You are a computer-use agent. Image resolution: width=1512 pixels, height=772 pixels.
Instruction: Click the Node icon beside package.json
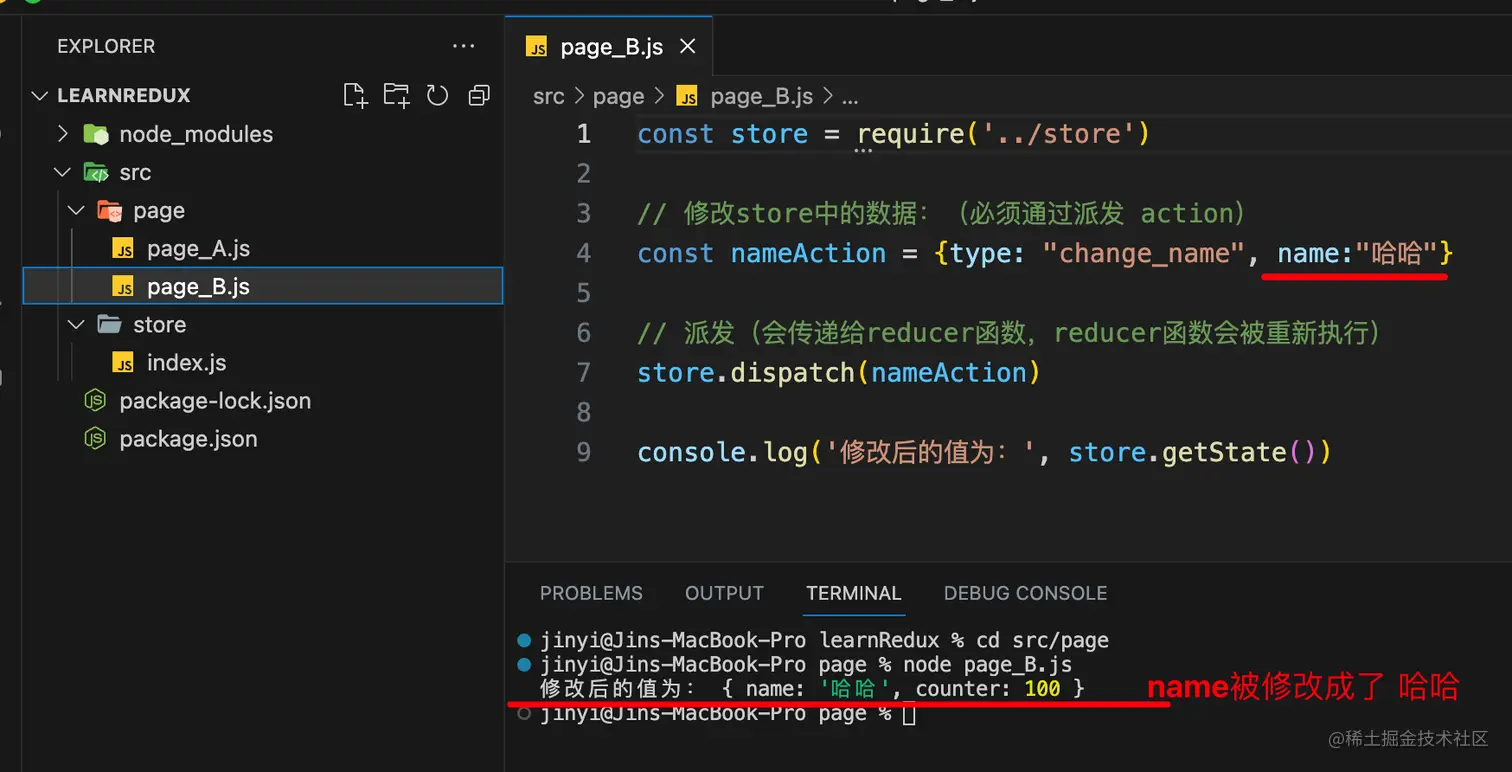click(x=95, y=439)
